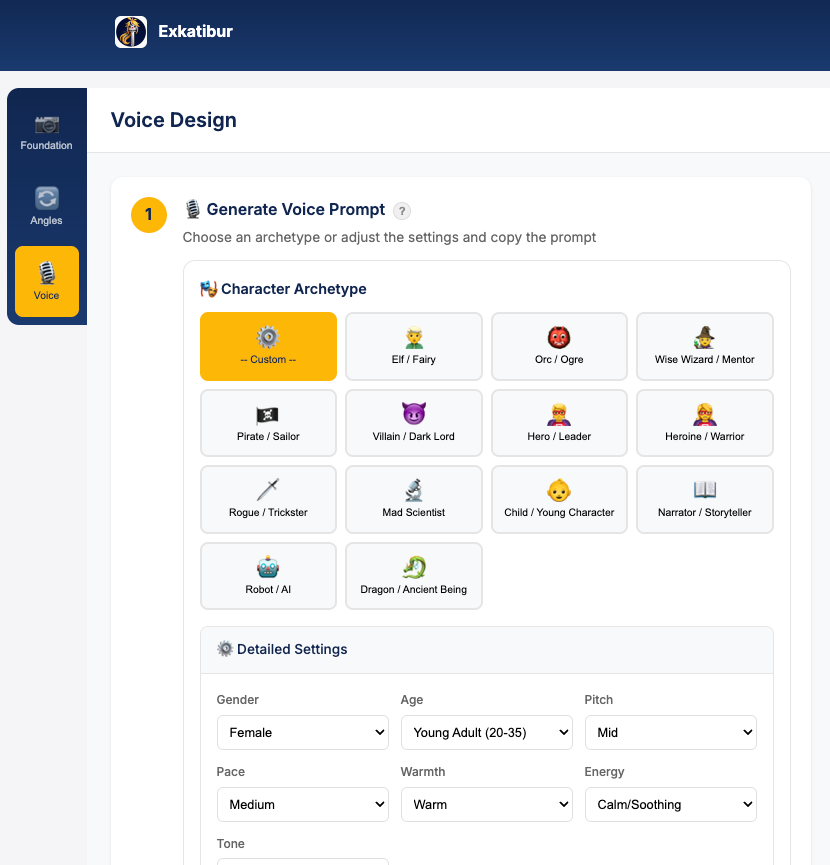
Task: Open the Foundation camera tab
Action: click(x=47, y=133)
